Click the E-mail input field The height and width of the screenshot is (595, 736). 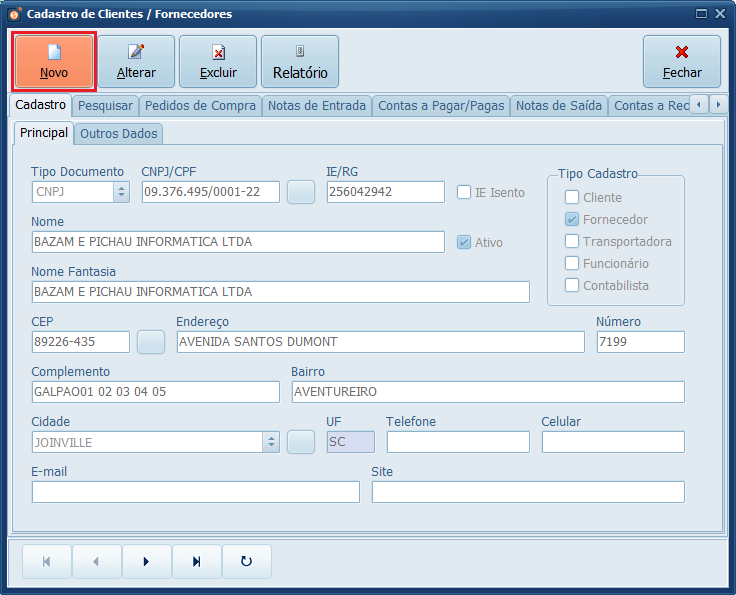point(196,492)
